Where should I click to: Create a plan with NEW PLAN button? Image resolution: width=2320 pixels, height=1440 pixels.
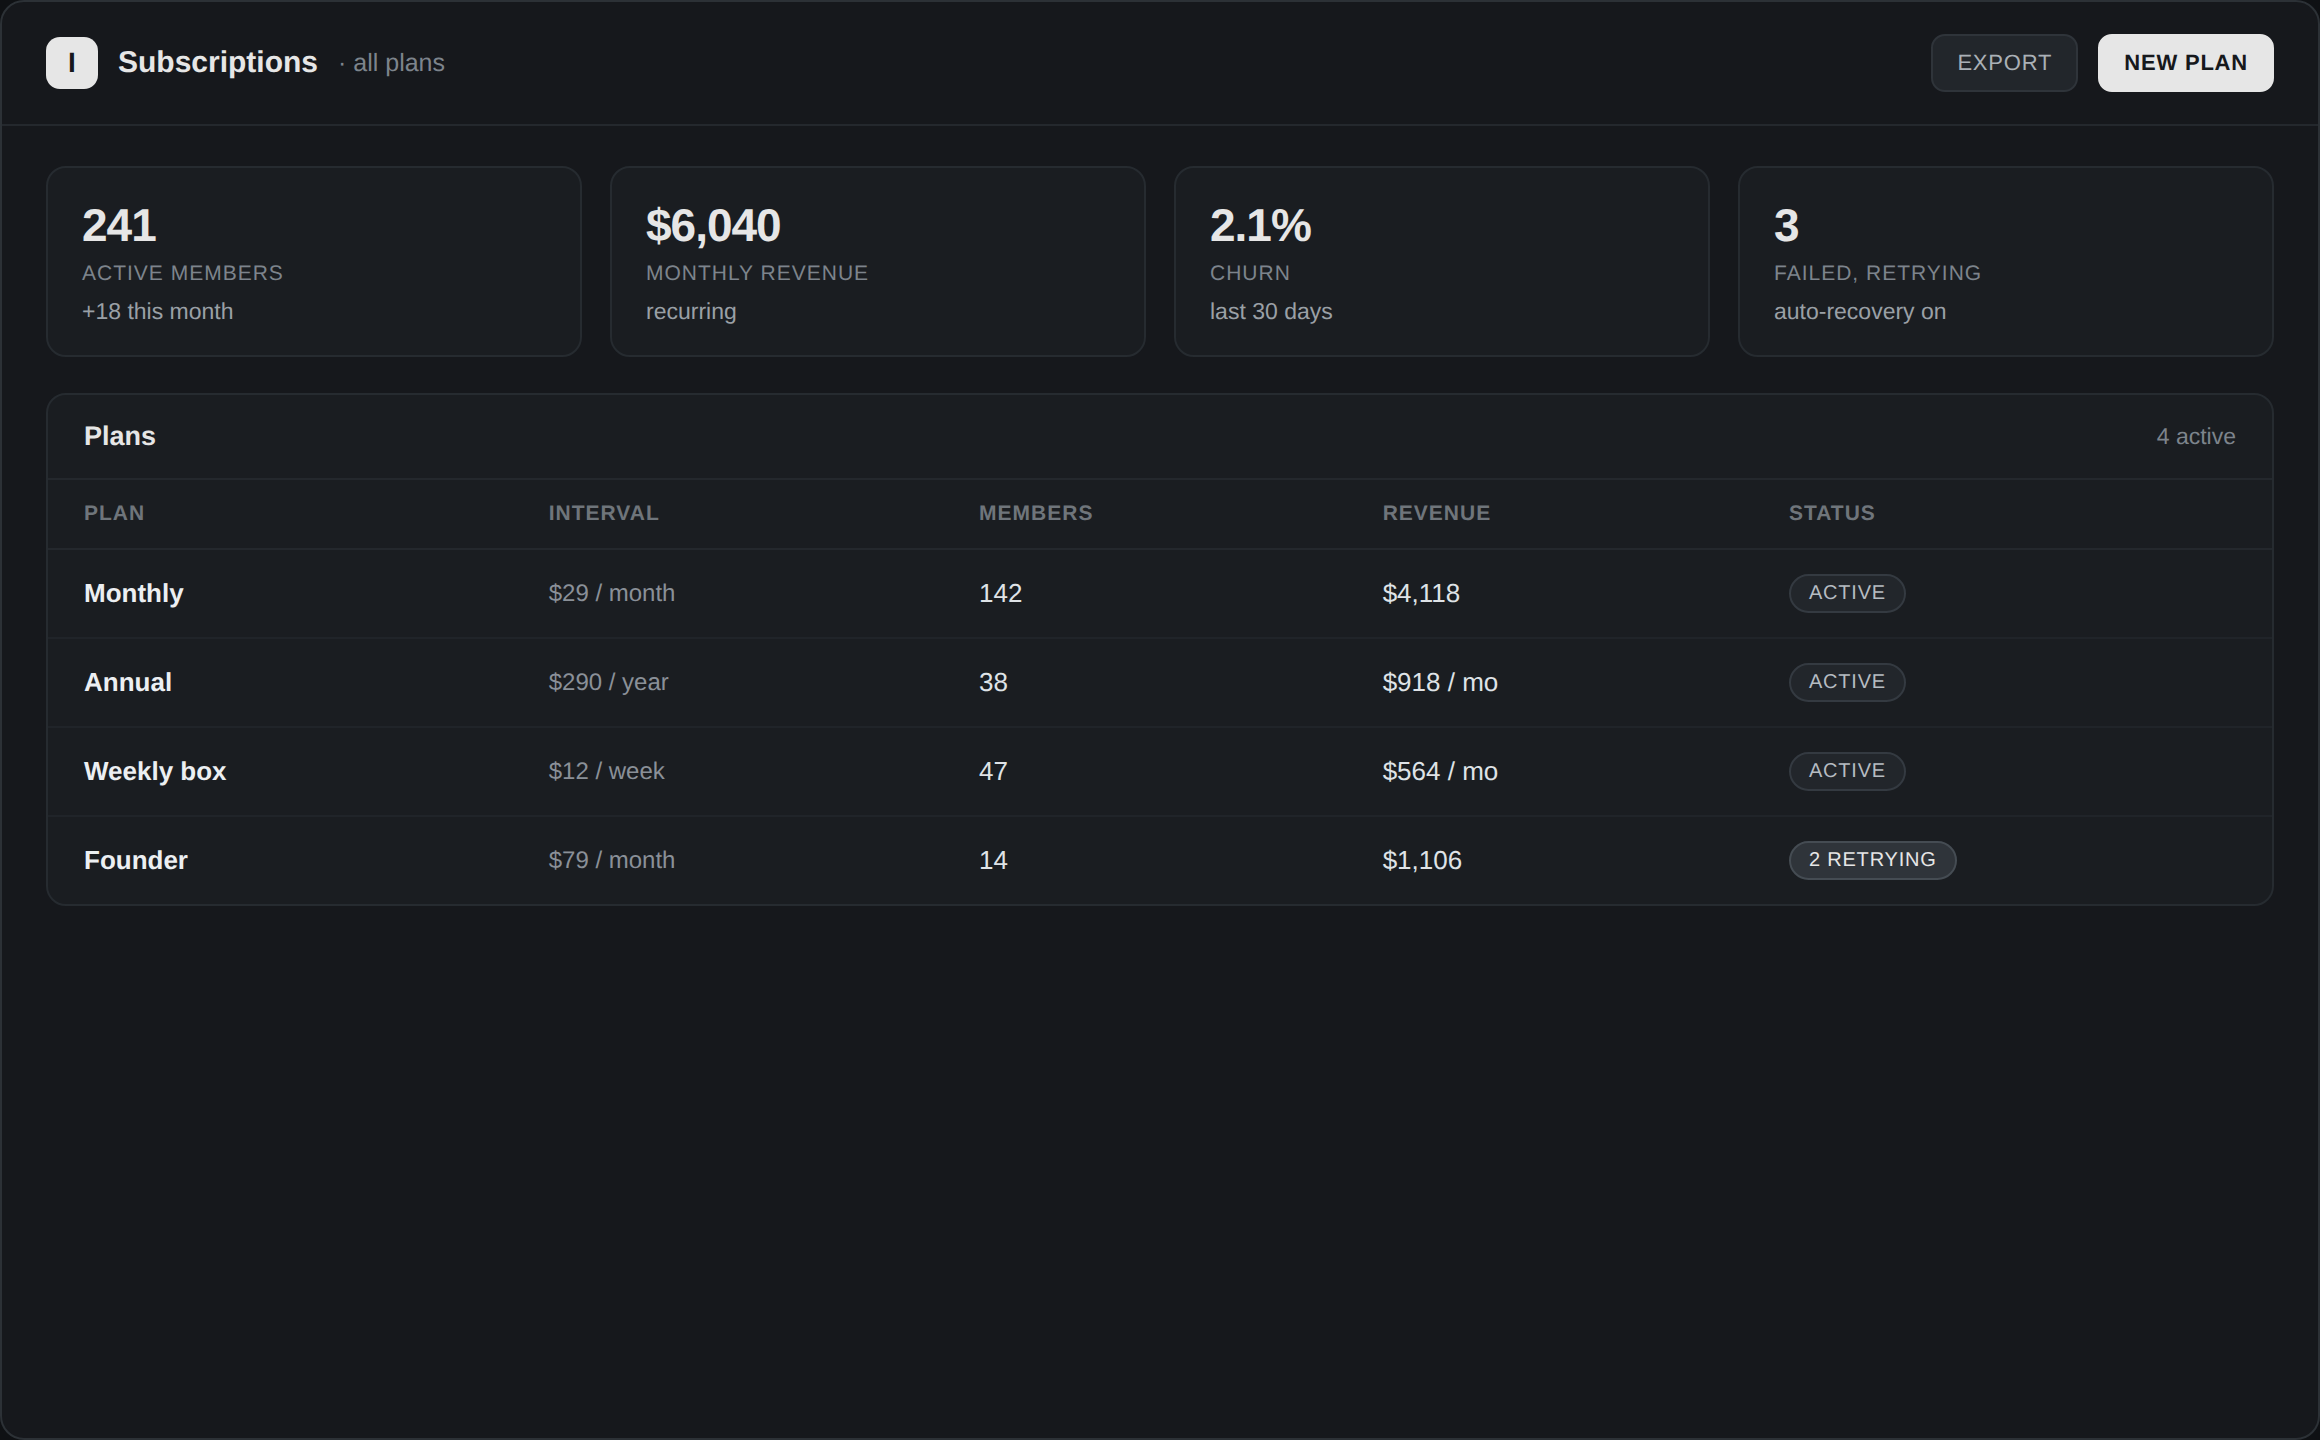tap(2185, 63)
